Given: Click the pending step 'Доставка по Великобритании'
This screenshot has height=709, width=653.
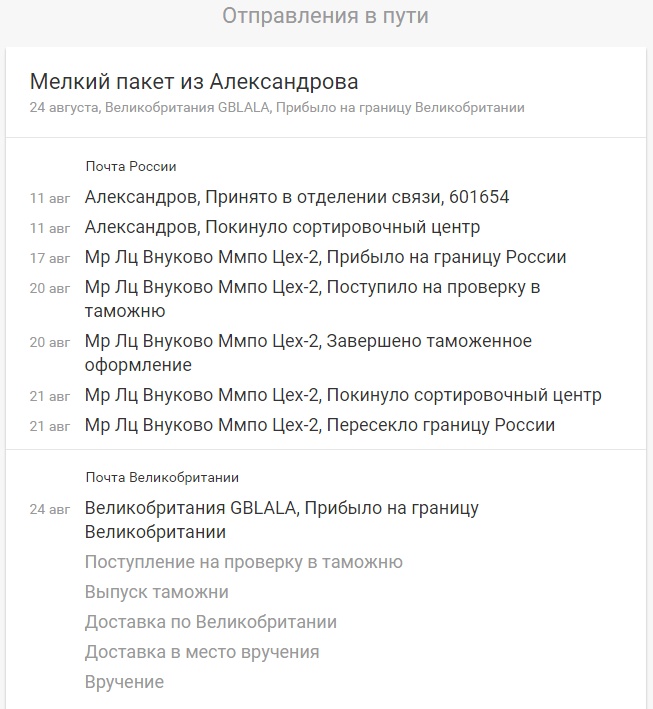Looking at the screenshot, I should click(x=211, y=622).
